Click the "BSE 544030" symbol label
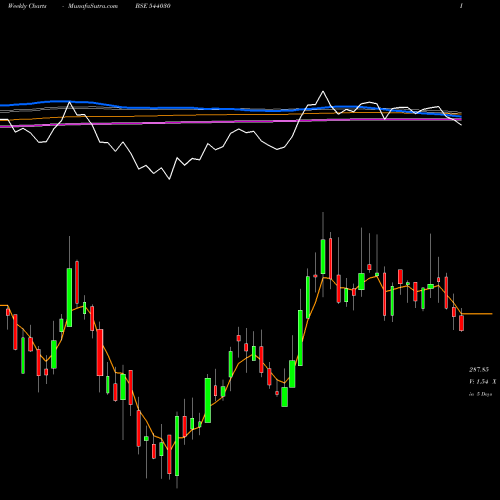Viewport: 500px width, 500px height. coord(153,6)
